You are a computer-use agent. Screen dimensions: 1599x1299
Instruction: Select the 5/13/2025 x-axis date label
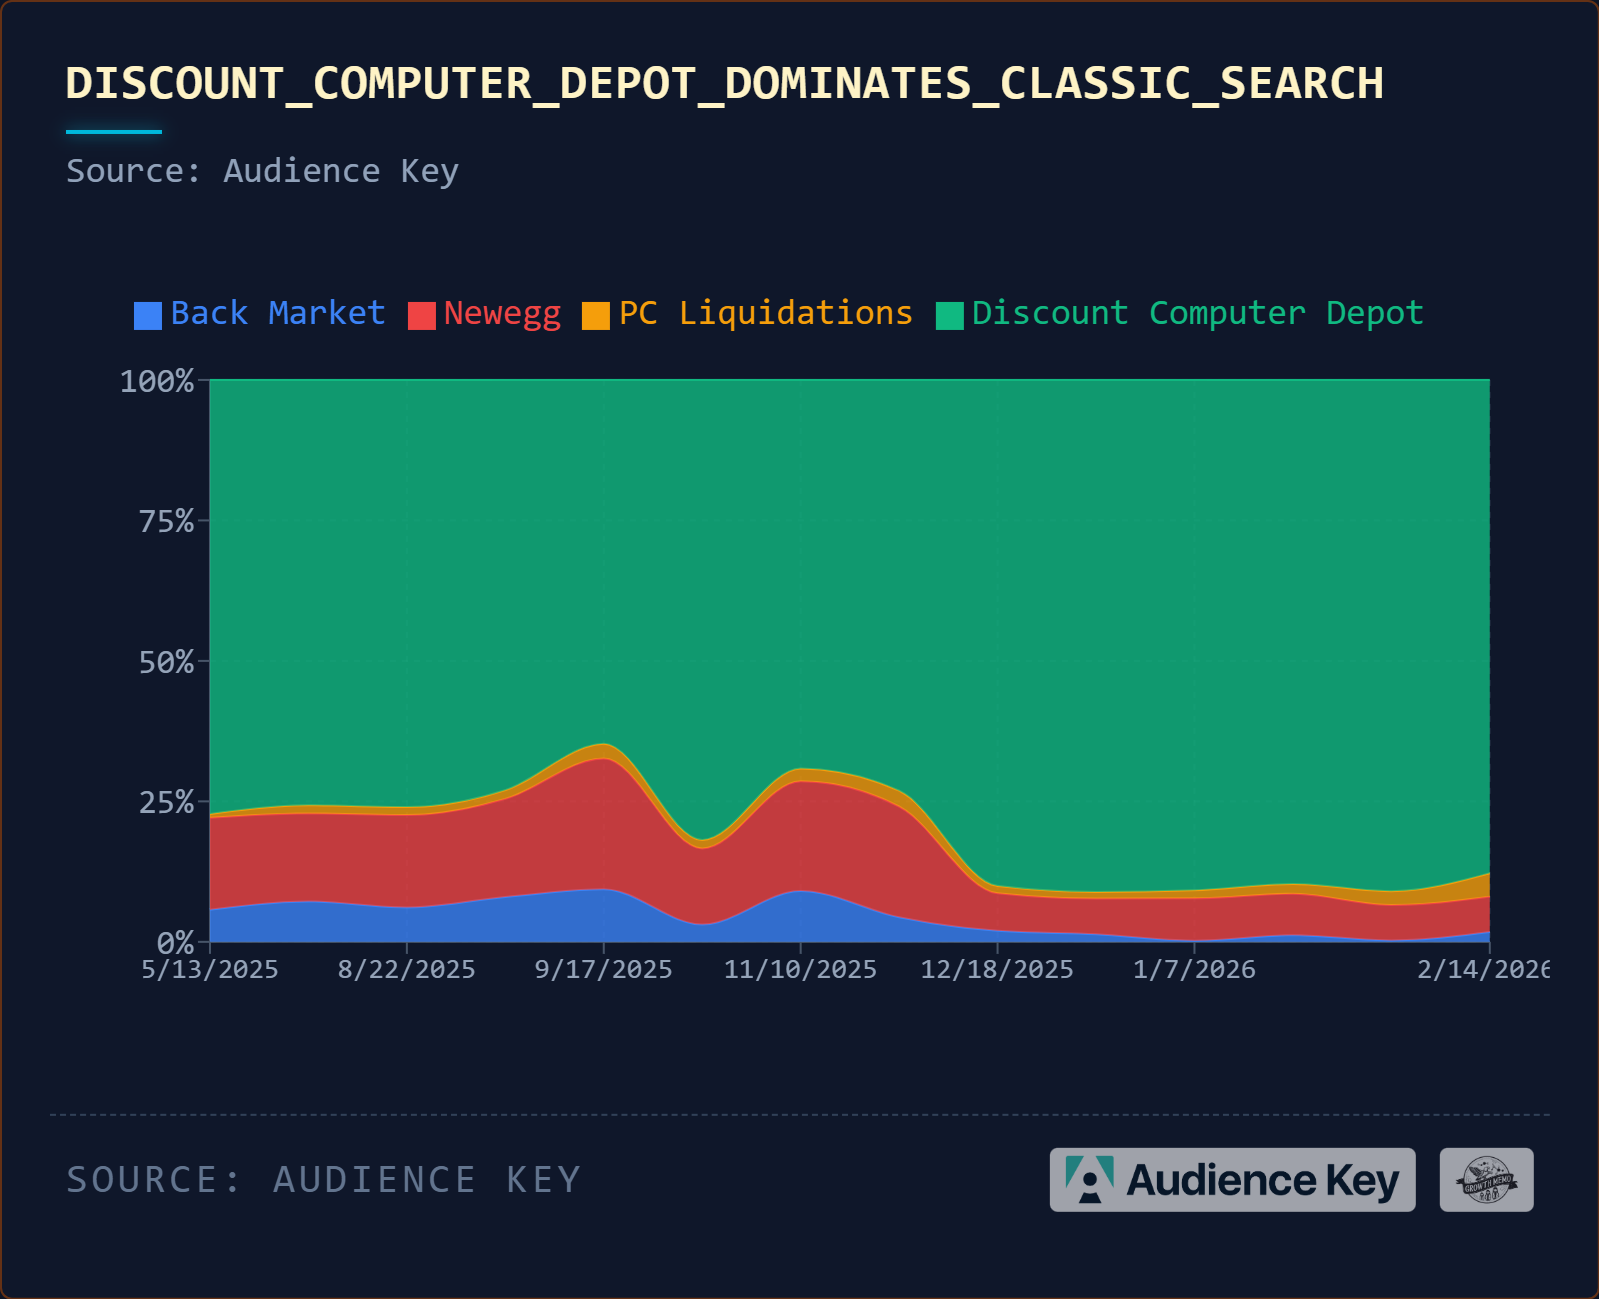click(x=210, y=969)
